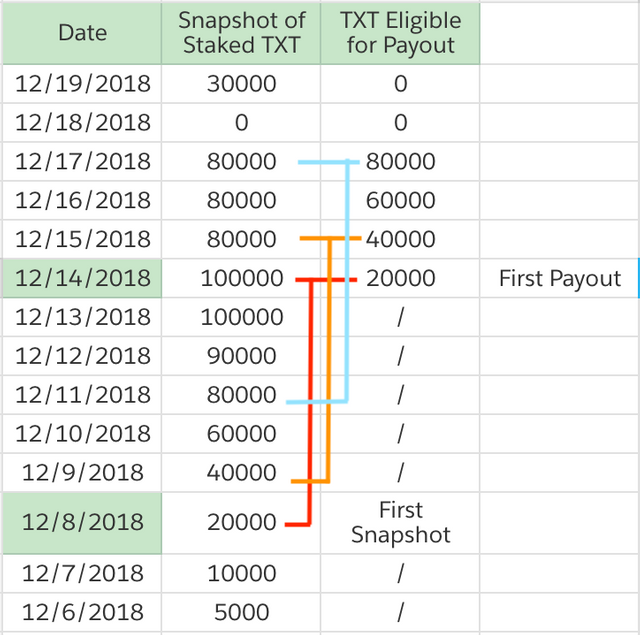This screenshot has width=640, height=635.
Task: Select the highlighted 12/8/2018 date cell
Action: pyautogui.click(x=82, y=522)
